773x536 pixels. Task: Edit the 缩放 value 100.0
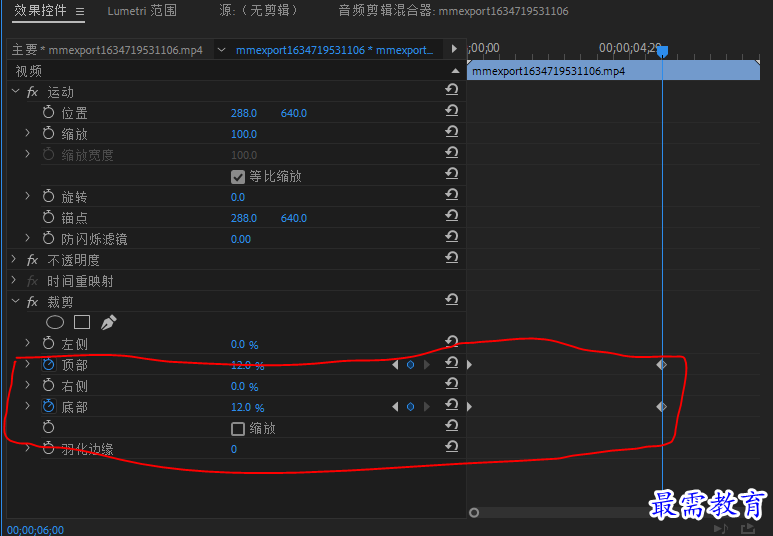click(x=244, y=134)
